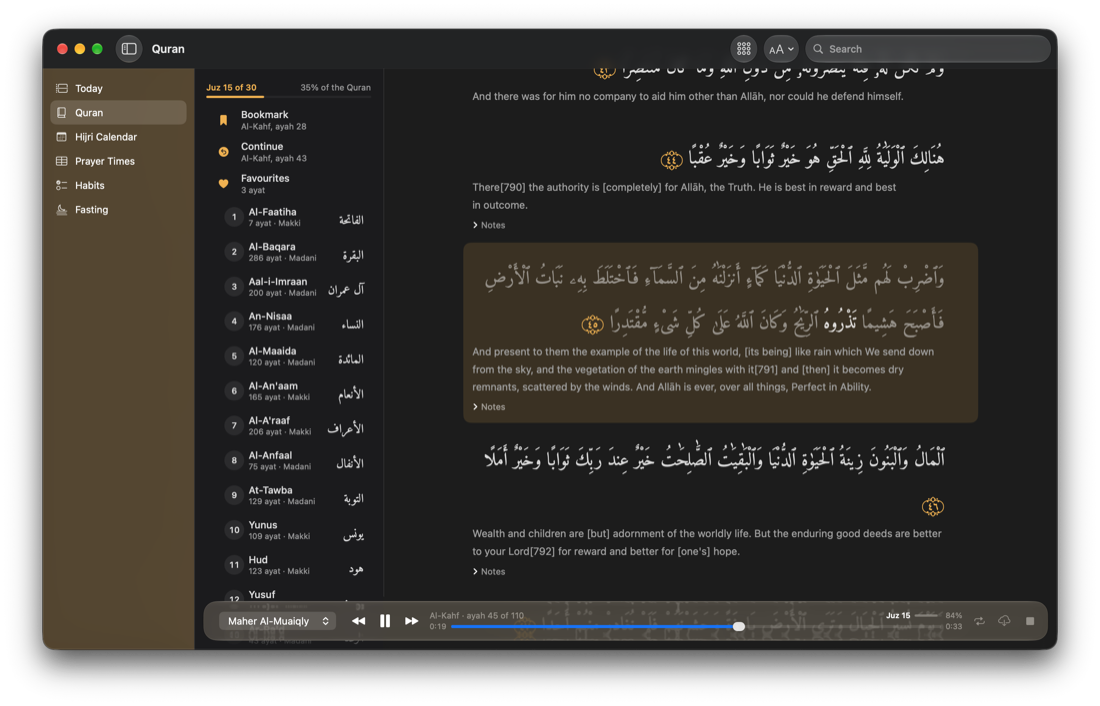Image resolution: width=1100 pixels, height=706 pixels.
Task: Click the ayah 44 ornament marker
Action: (x=671, y=161)
